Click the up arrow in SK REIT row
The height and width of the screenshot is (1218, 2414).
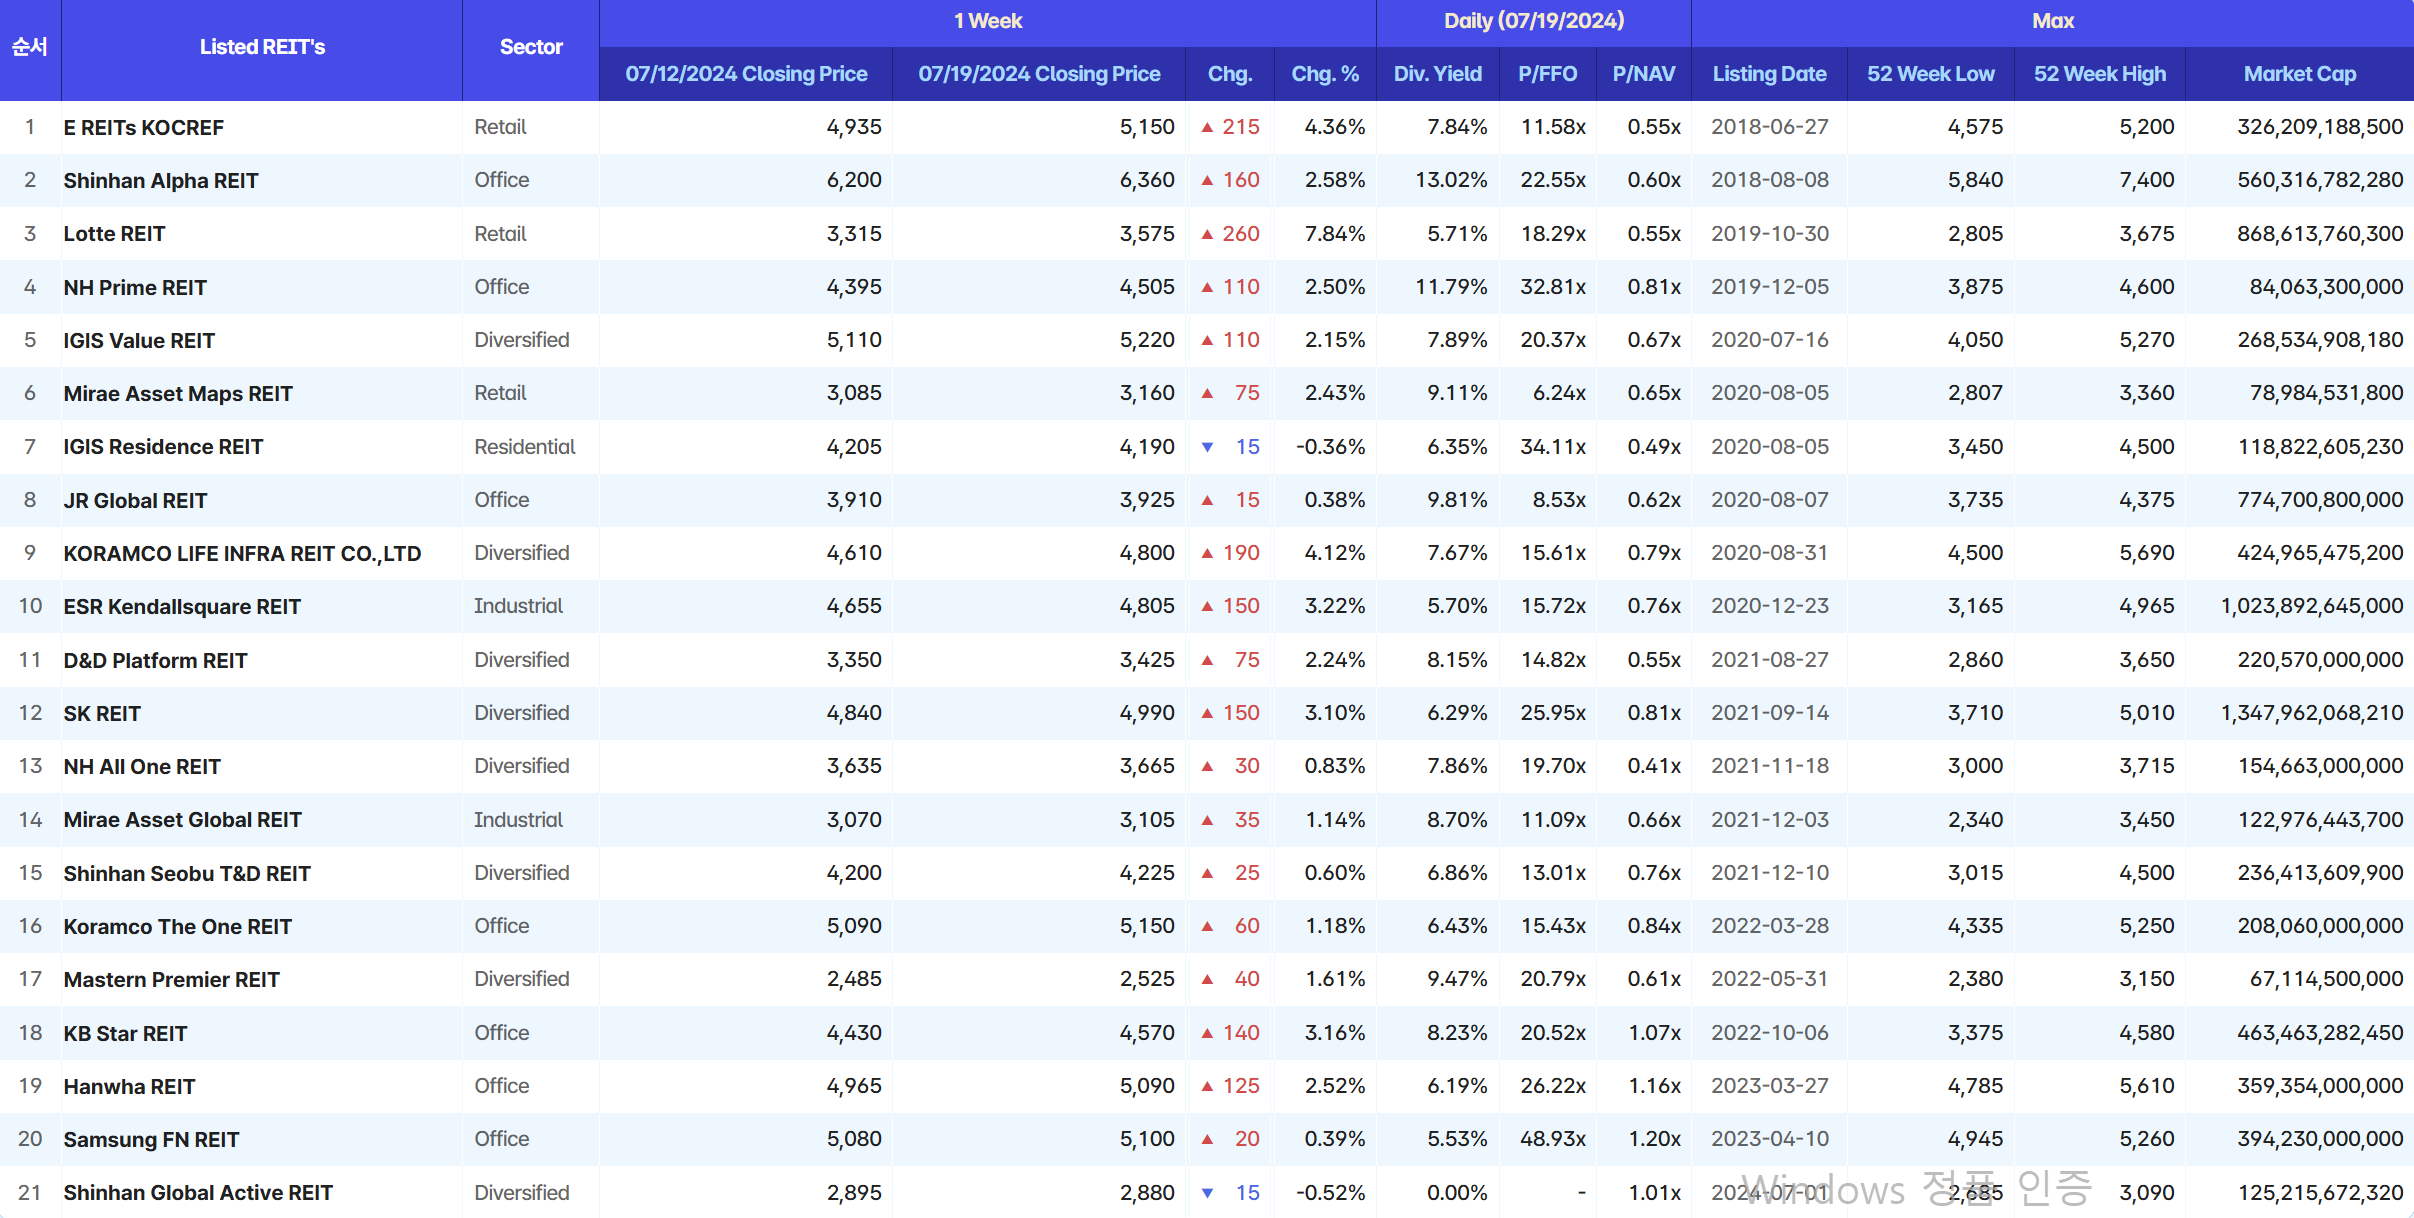(x=1207, y=713)
